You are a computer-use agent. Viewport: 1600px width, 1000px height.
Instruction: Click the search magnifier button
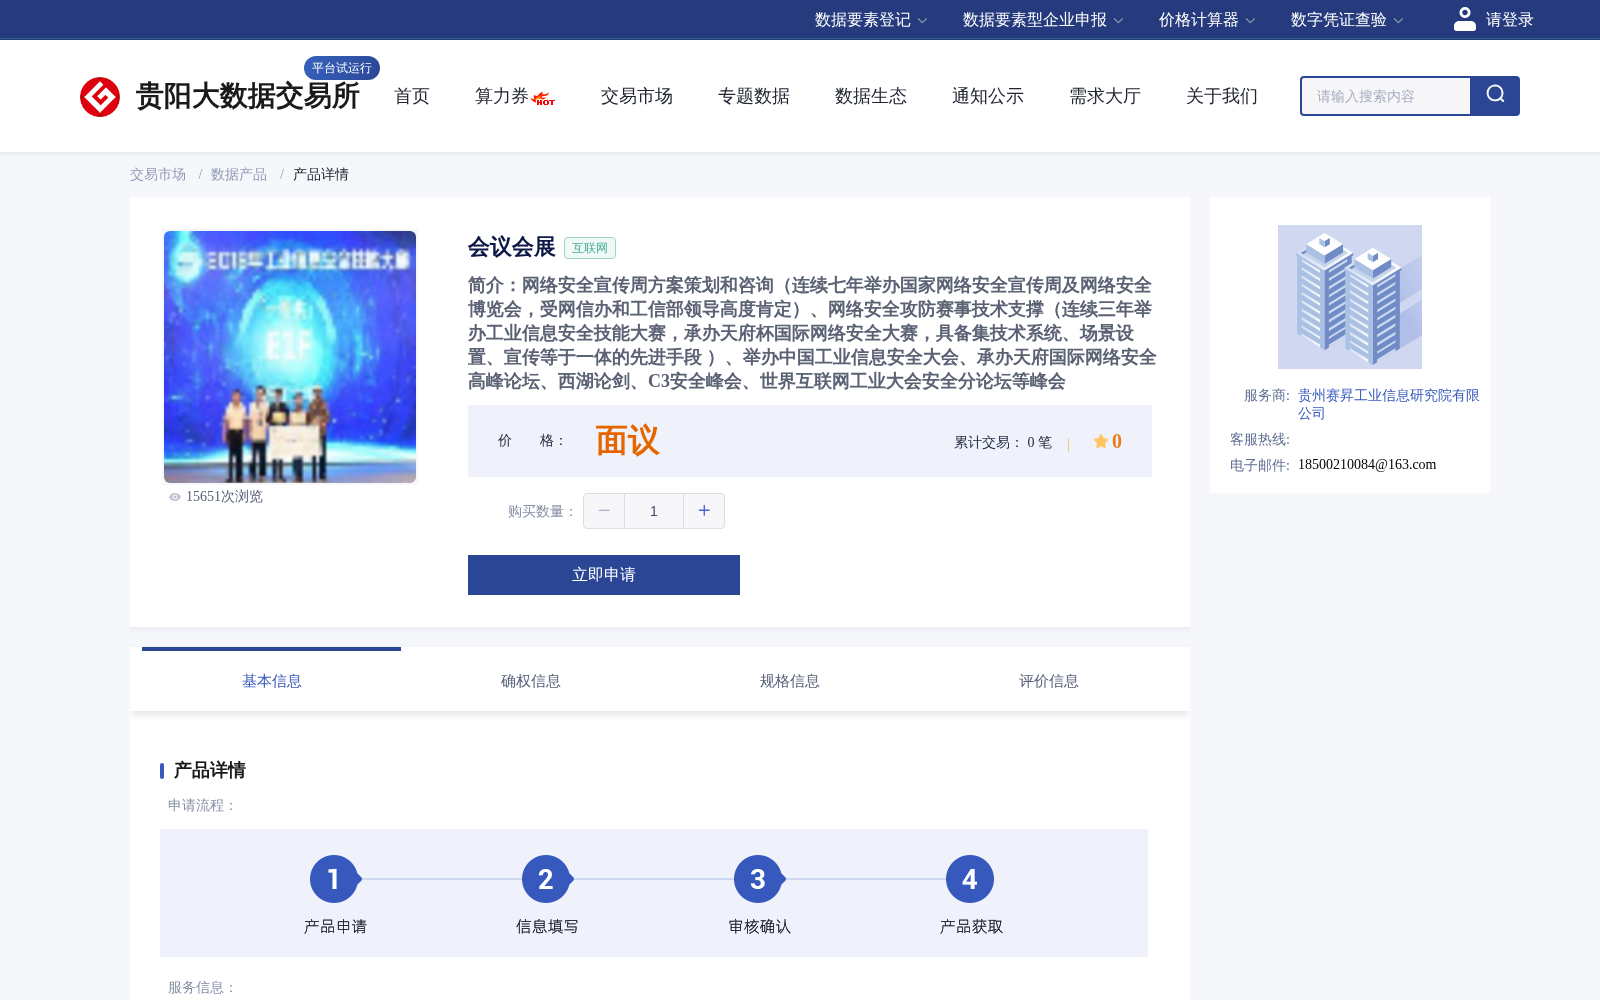click(1495, 96)
